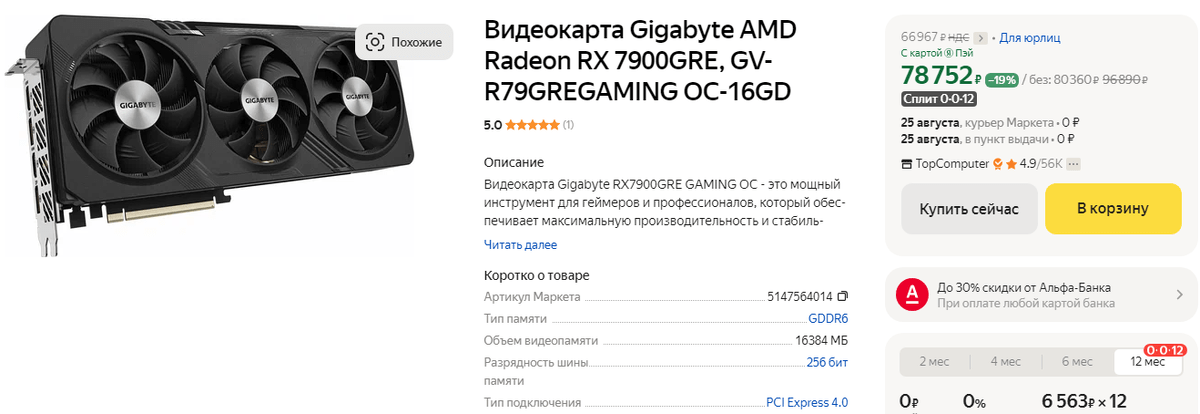This screenshot has height=414, width=1200.
Task: Select the 4 мес installment tab
Action: [1006, 362]
